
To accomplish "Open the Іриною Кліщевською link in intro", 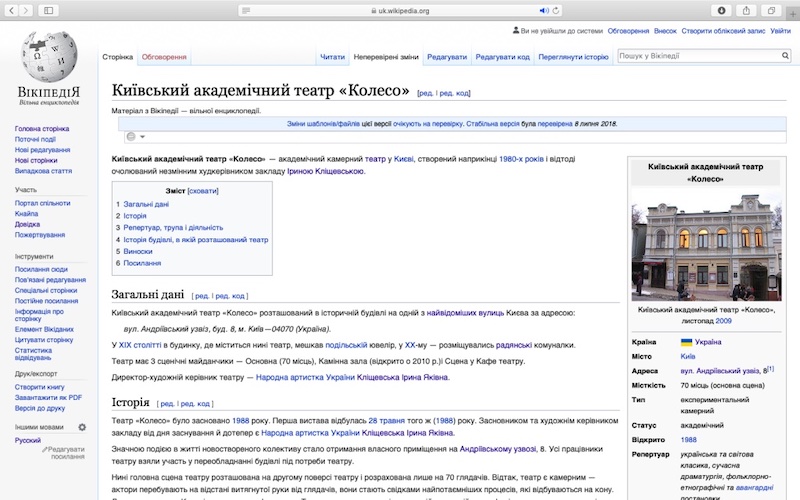I will tap(326, 171).
